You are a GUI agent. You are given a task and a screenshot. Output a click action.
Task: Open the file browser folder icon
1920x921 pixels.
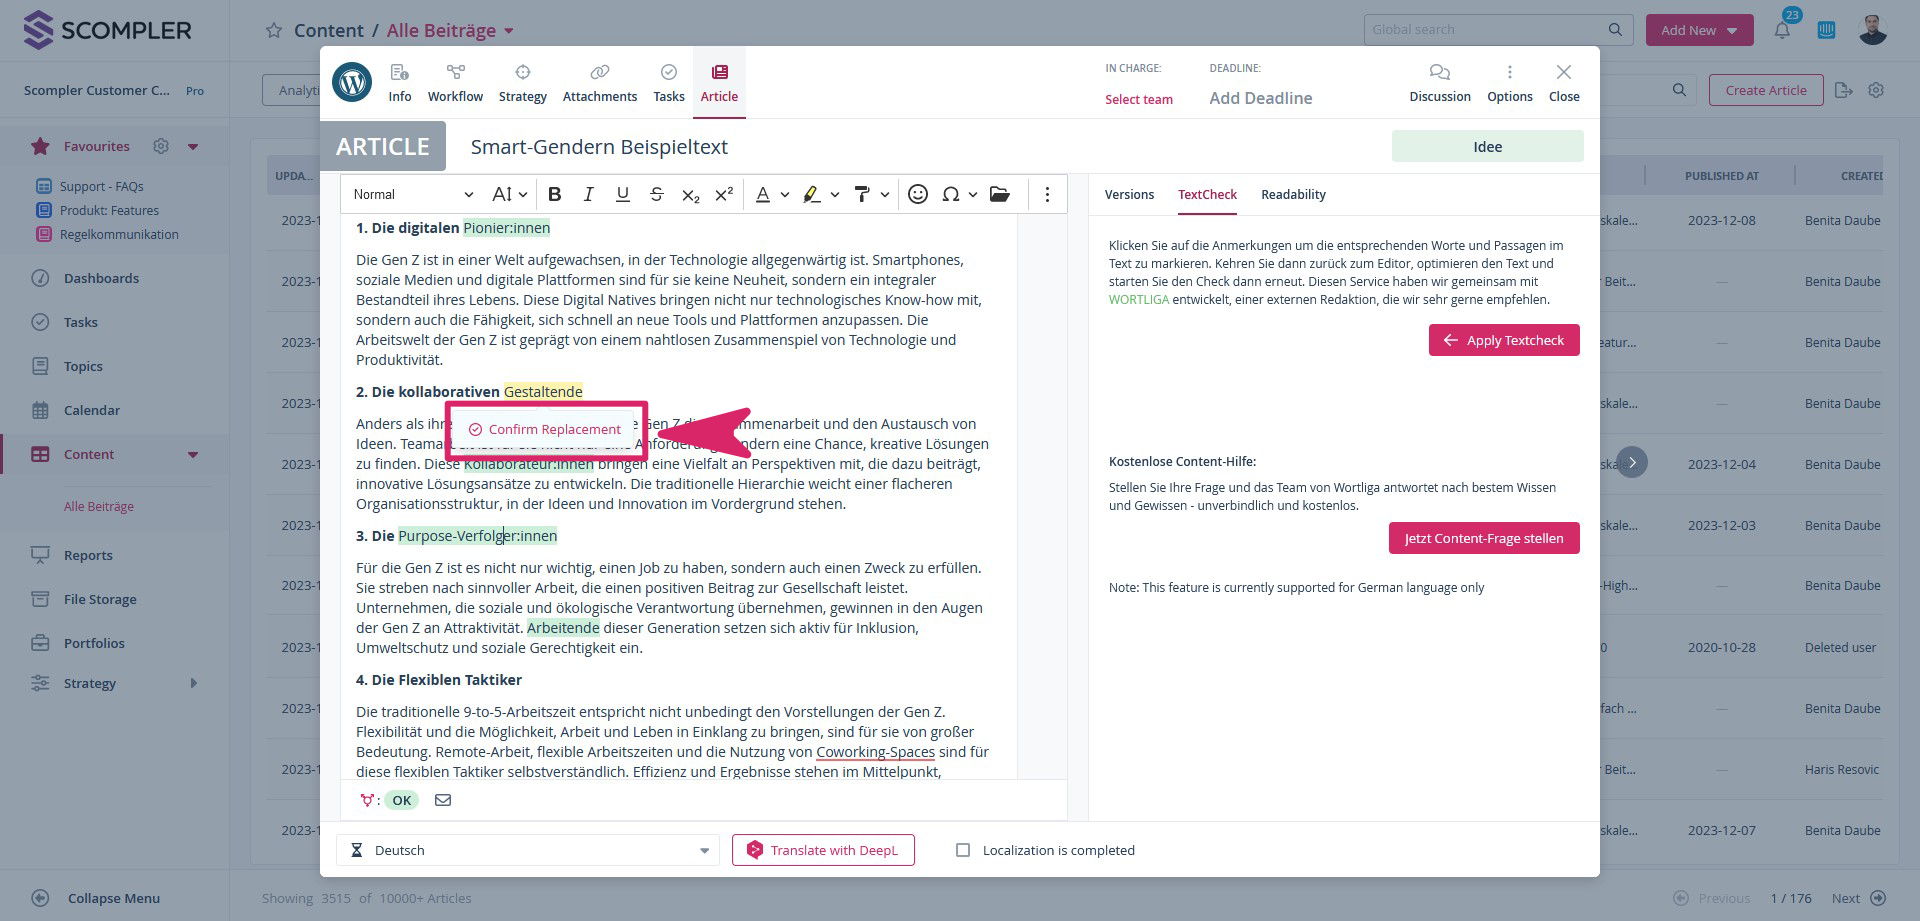tap(999, 195)
